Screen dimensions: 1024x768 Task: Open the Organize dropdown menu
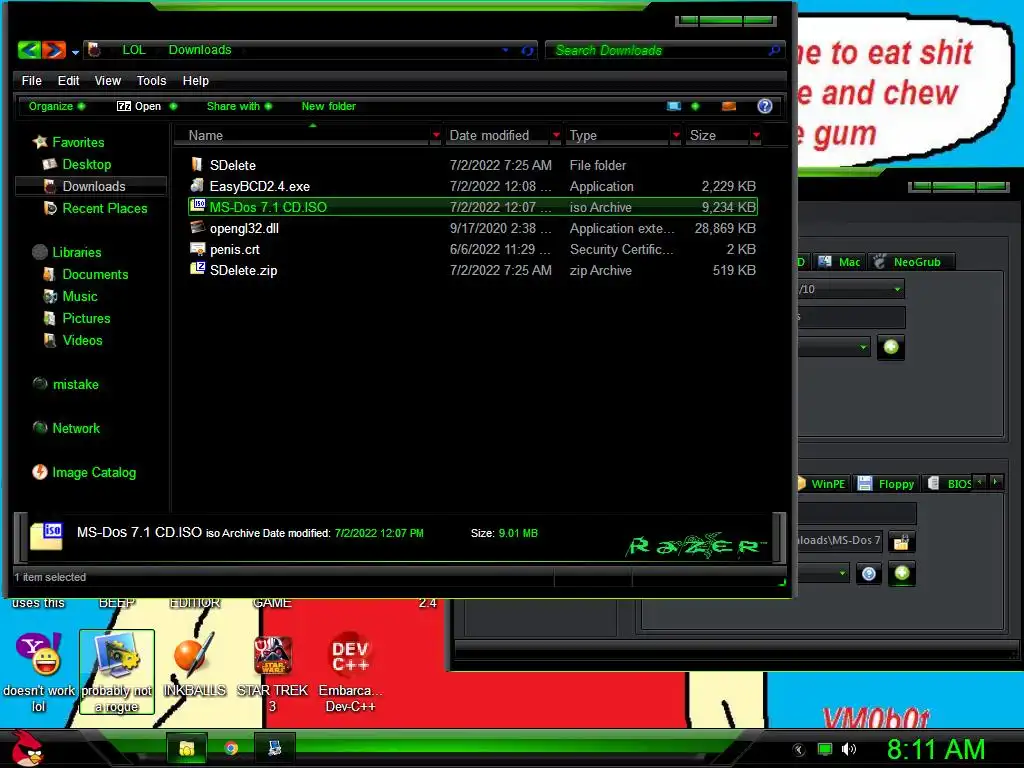(x=56, y=106)
